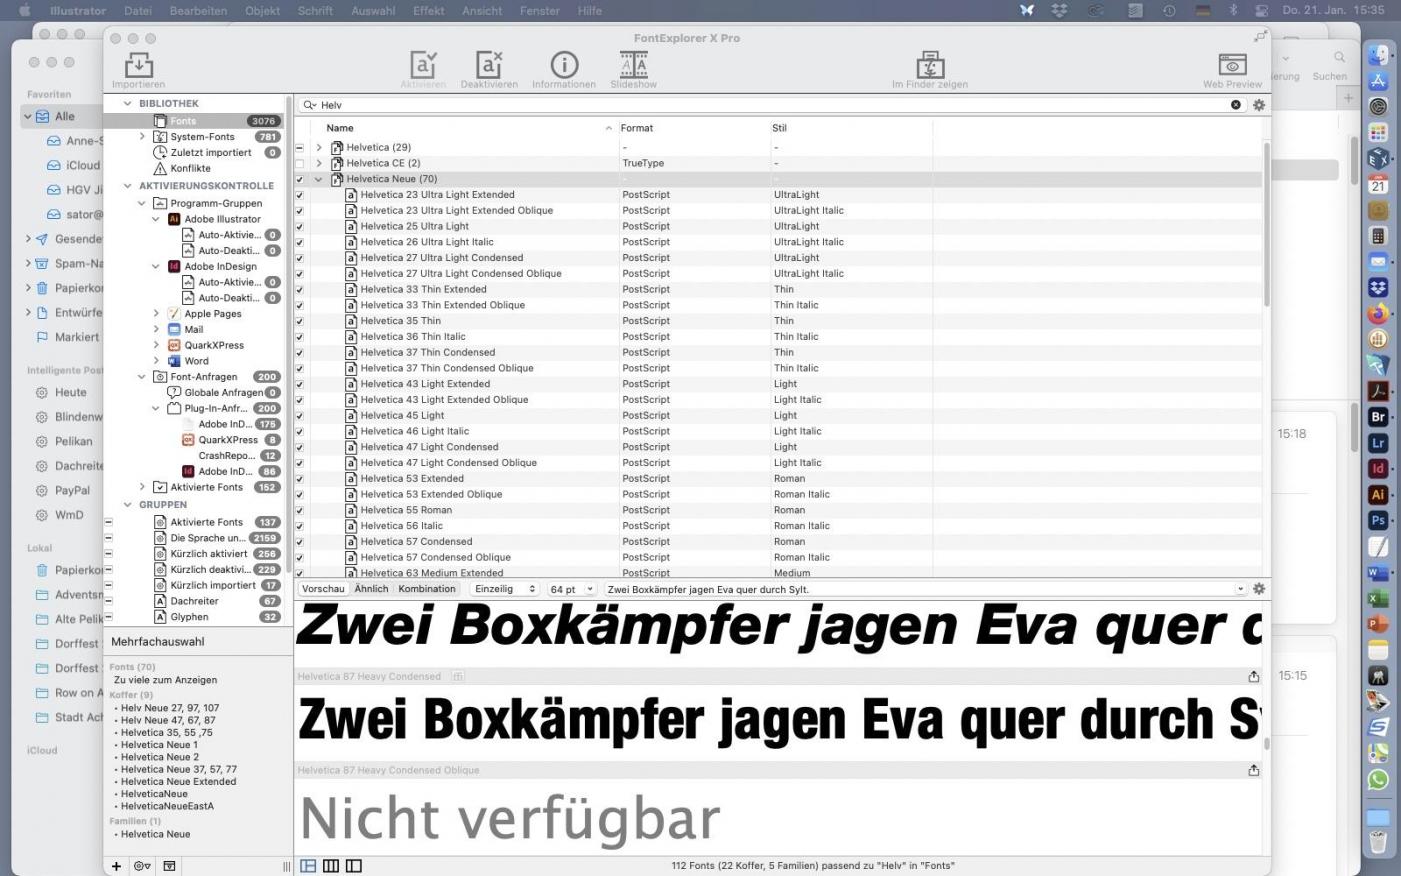Open the Schrift menu
The height and width of the screenshot is (876, 1401).
pos(315,10)
